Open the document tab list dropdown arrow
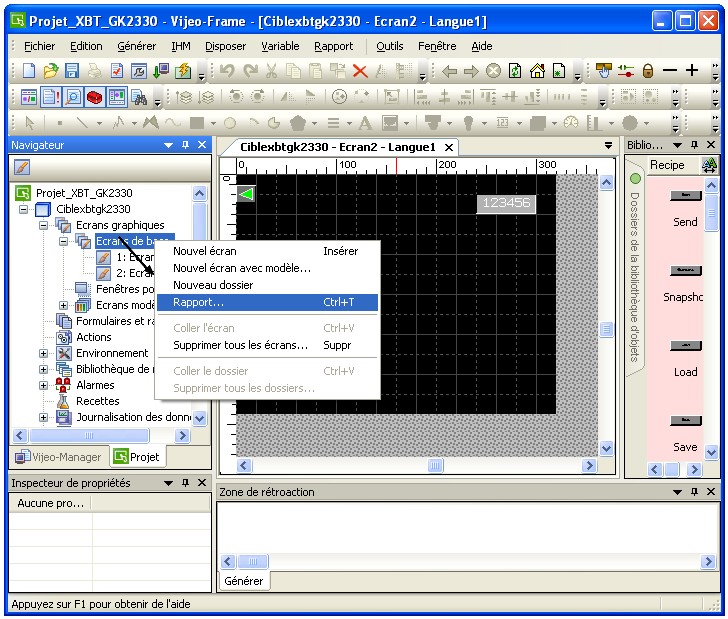Viewport: 728px width, 619px height. click(x=608, y=146)
